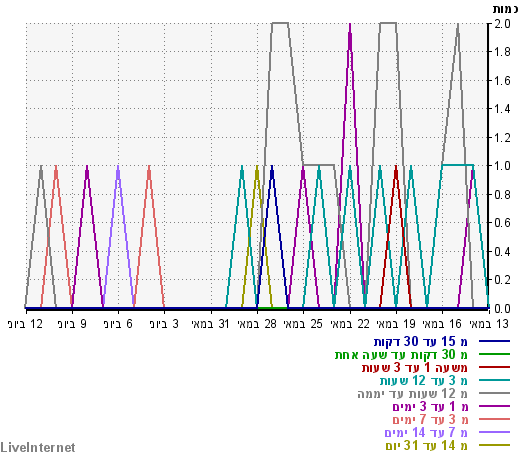Click the dark blue legend line swatch
The width and height of the screenshot is (520, 457).
coord(494,341)
